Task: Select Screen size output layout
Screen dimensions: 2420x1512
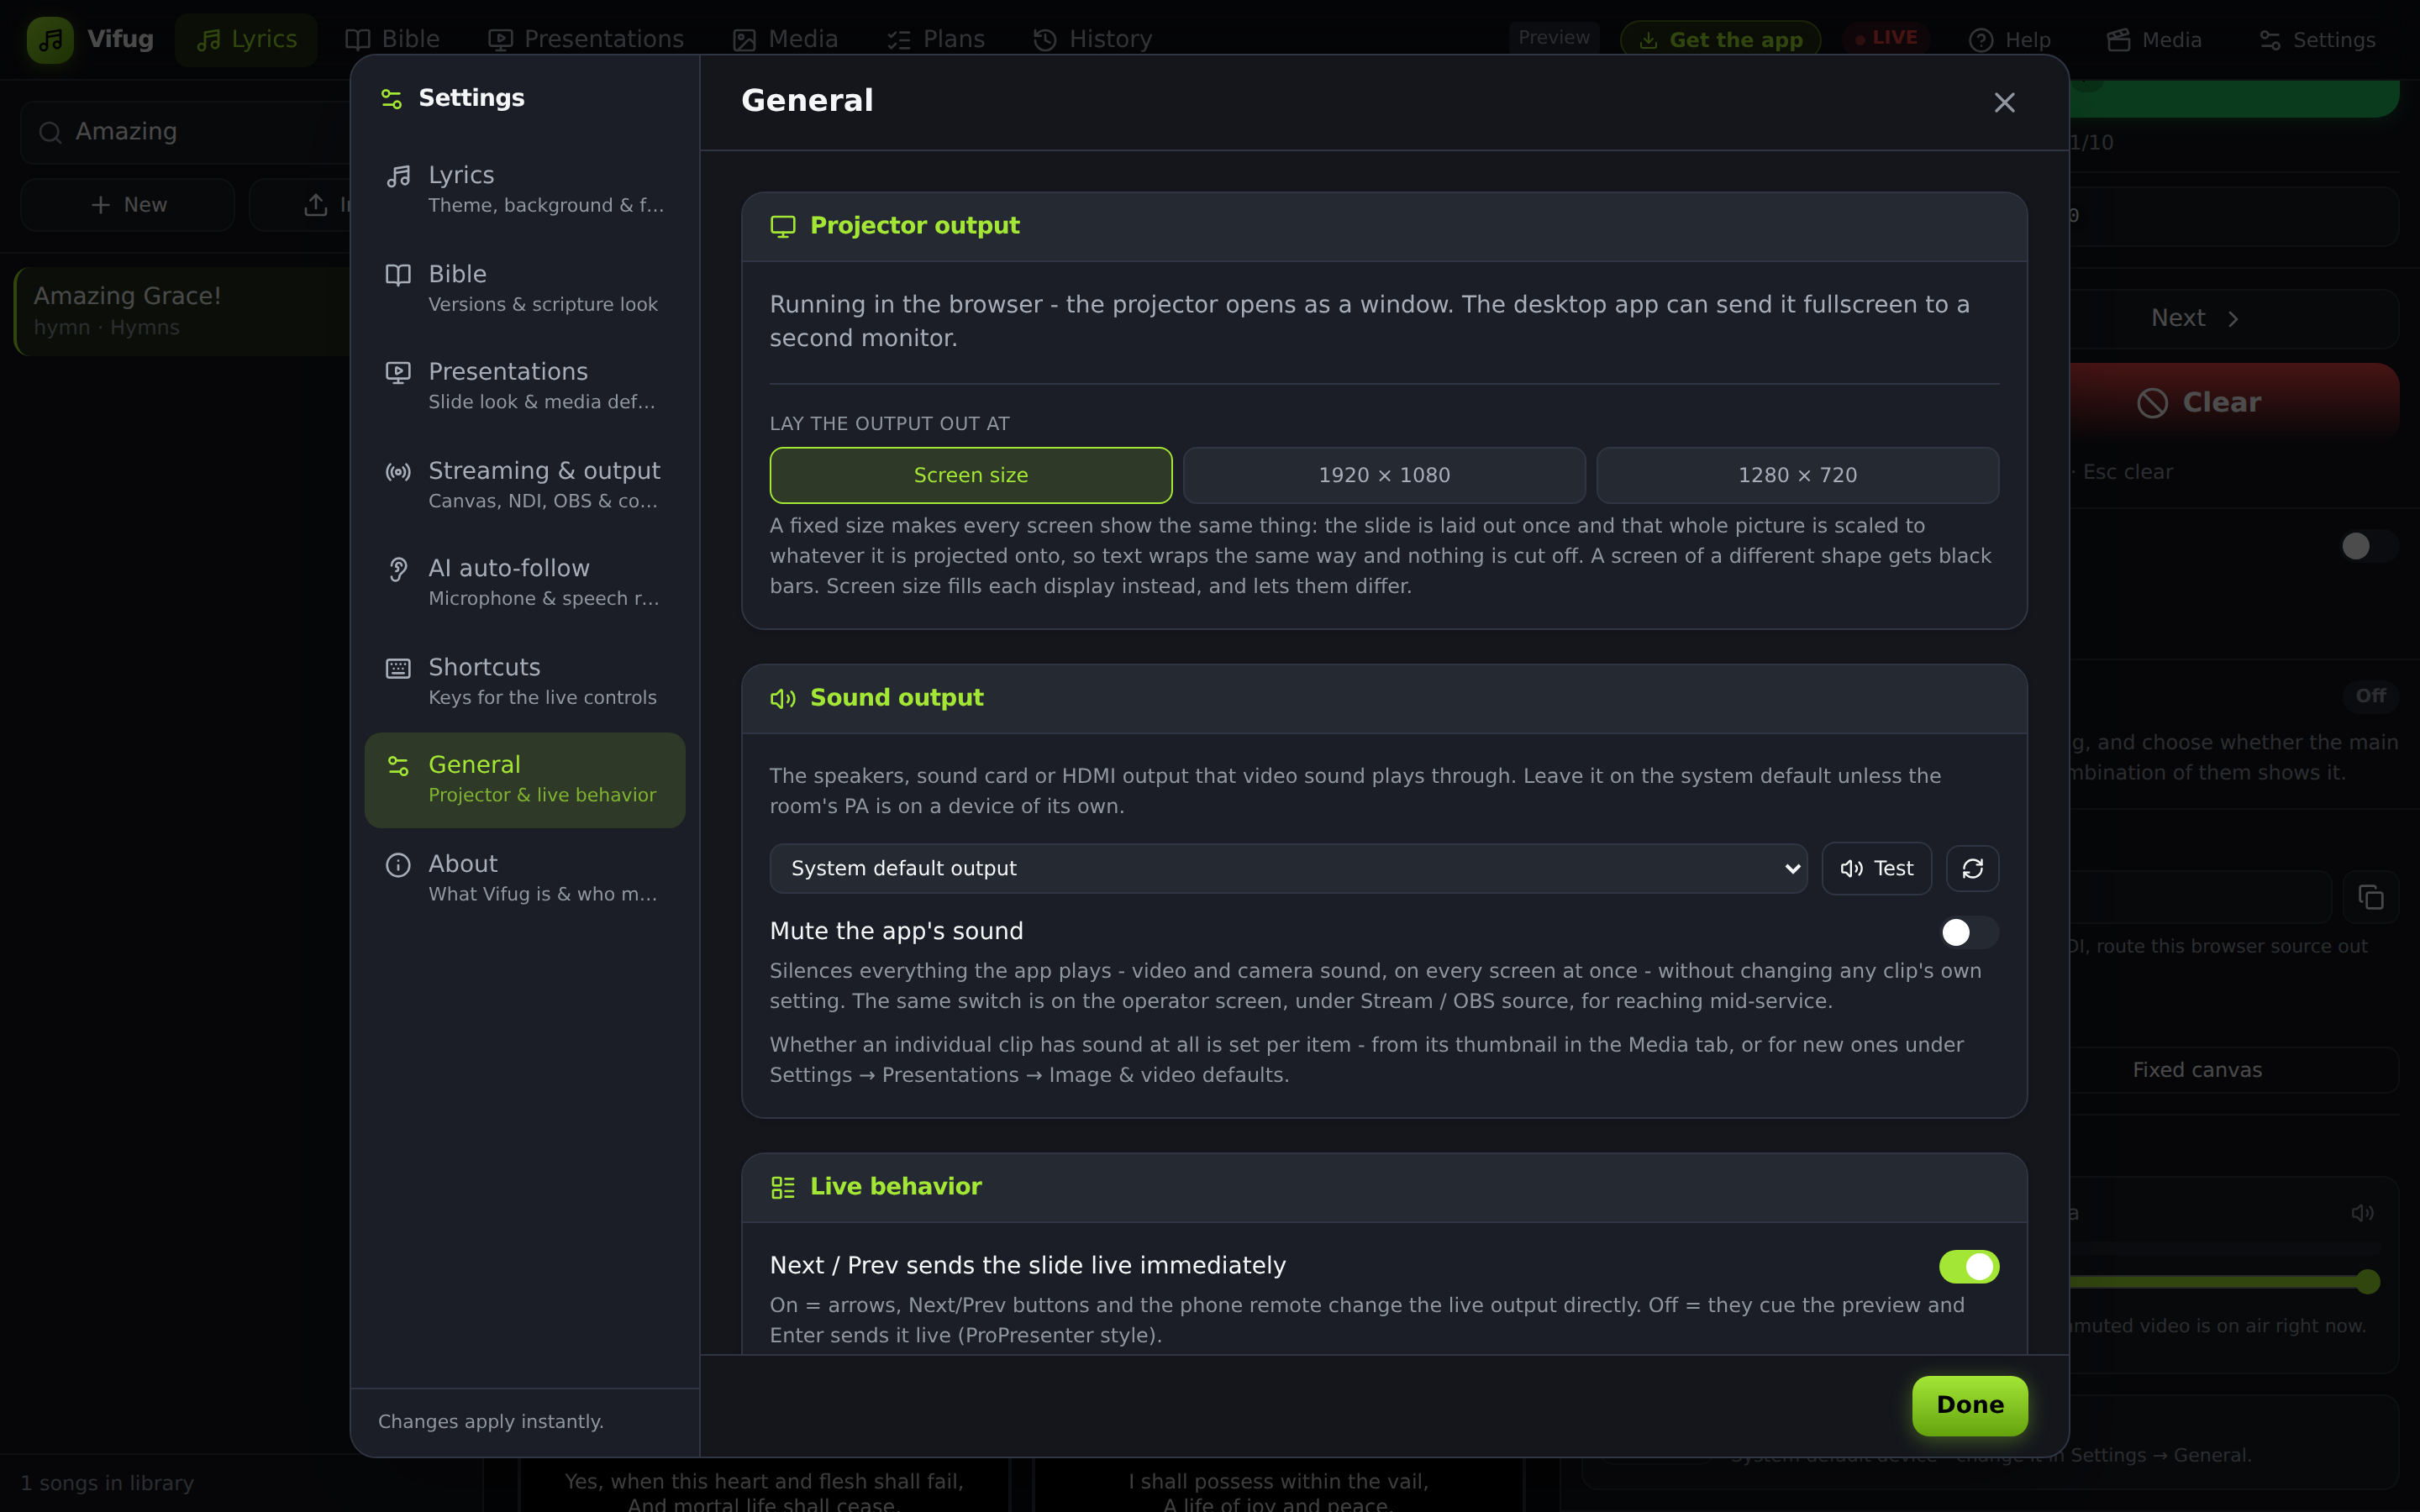Action: (970, 475)
